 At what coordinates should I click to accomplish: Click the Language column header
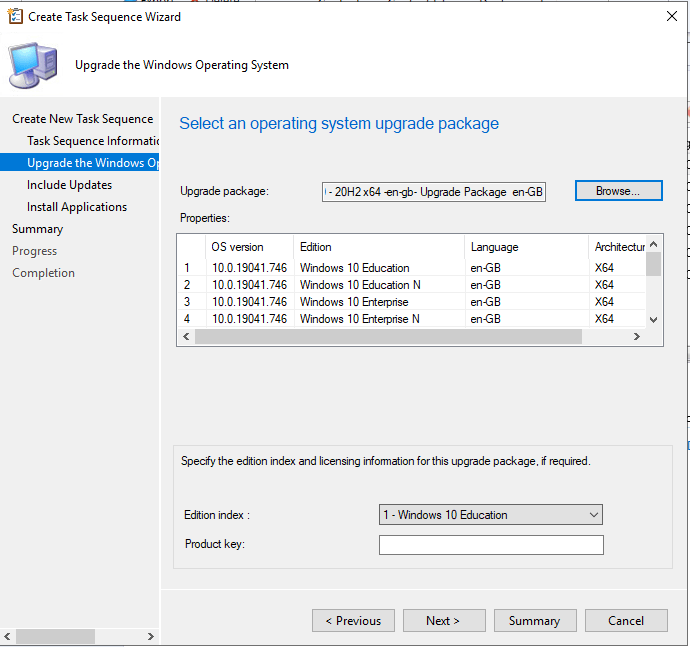495,247
